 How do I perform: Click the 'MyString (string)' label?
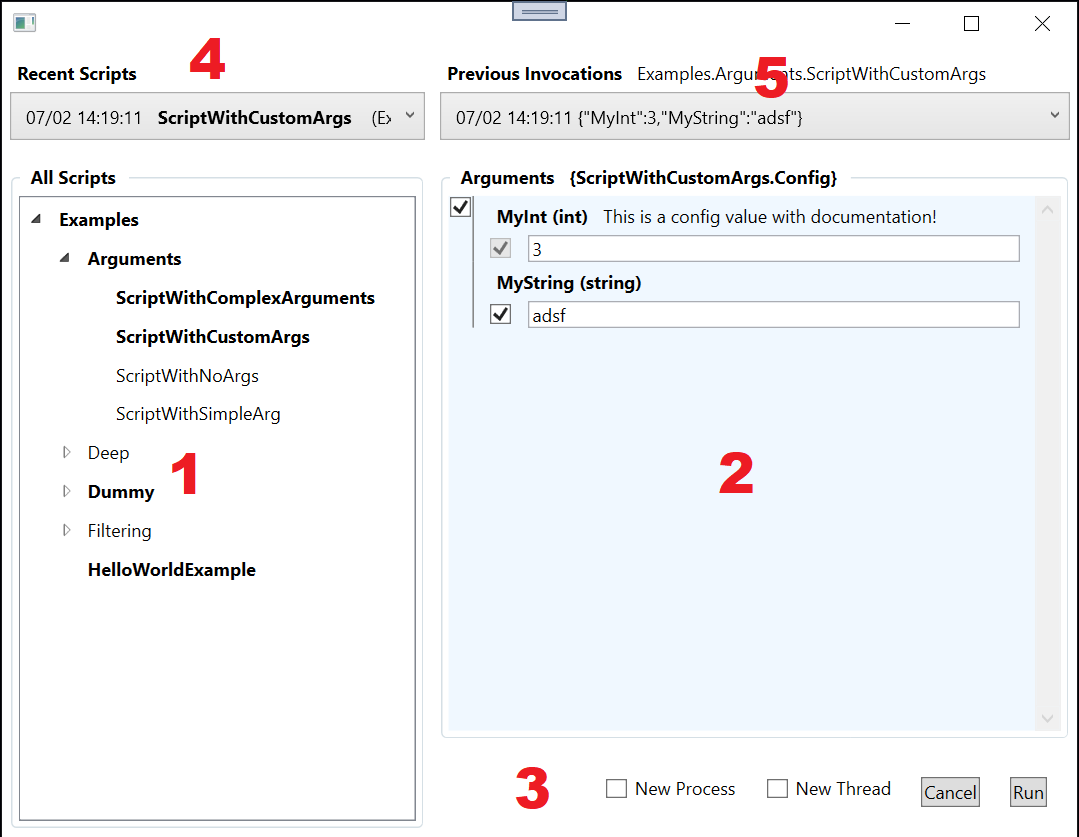point(569,283)
